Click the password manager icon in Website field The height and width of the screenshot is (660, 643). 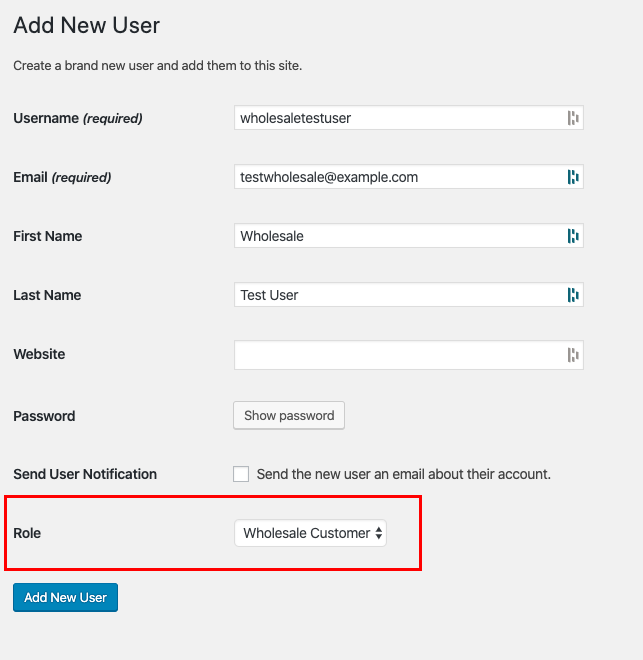click(573, 354)
